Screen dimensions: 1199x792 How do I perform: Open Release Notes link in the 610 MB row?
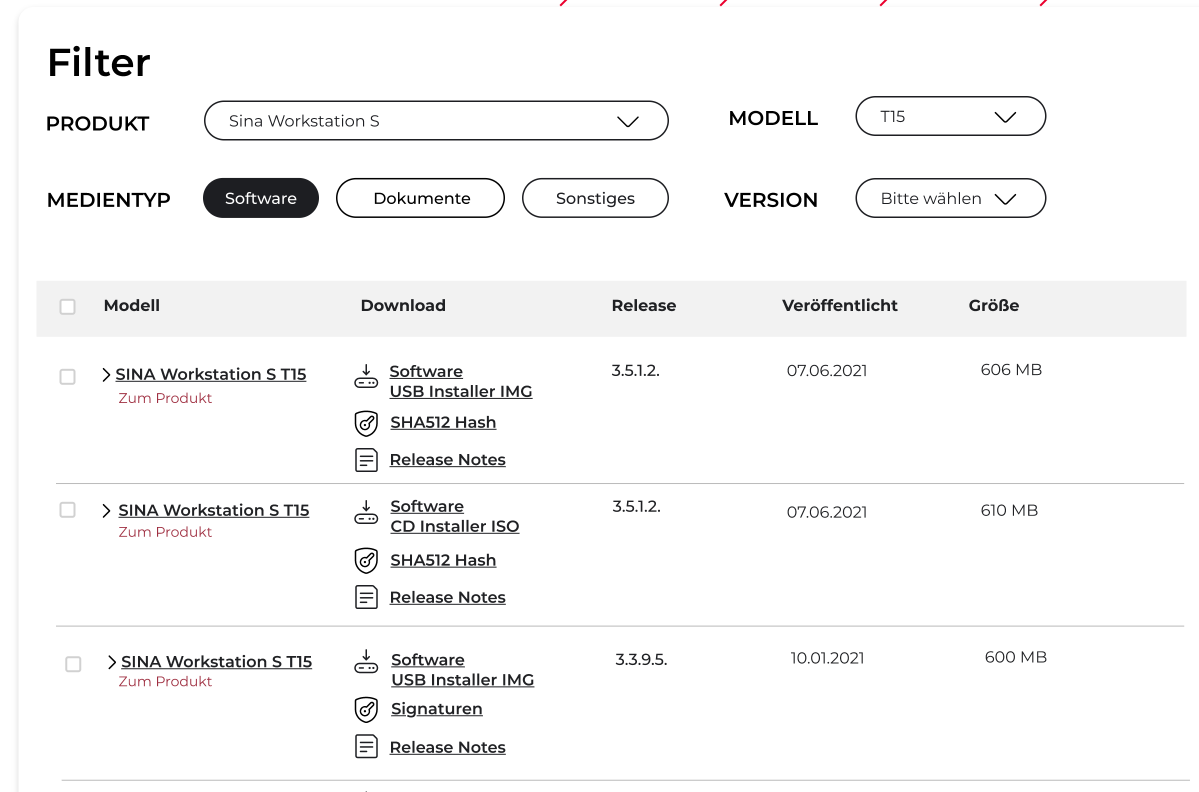447,597
